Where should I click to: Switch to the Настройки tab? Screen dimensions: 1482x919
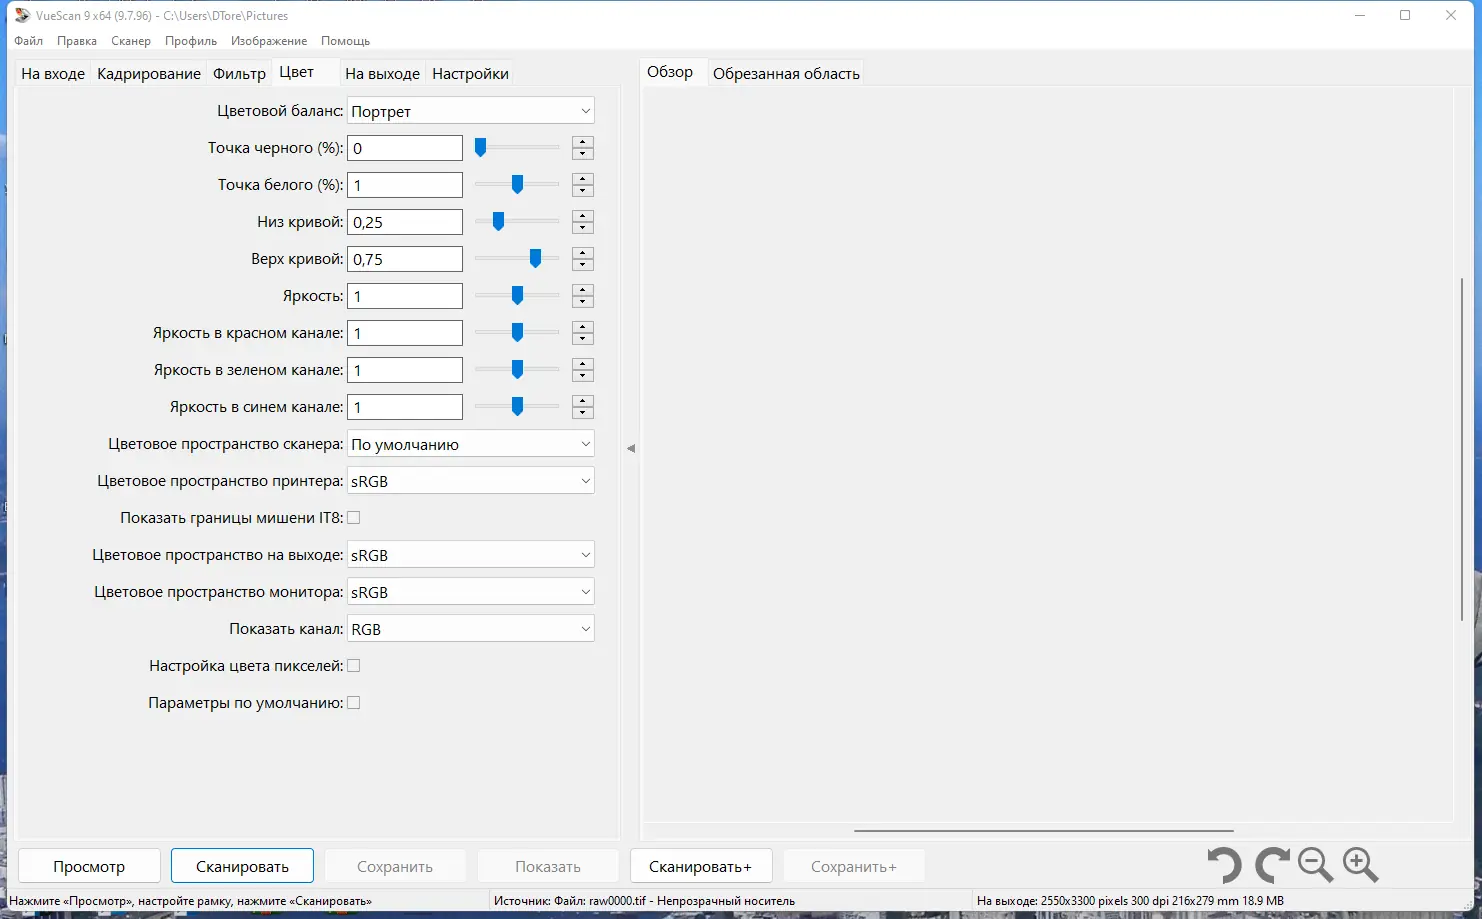click(x=471, y=74)
